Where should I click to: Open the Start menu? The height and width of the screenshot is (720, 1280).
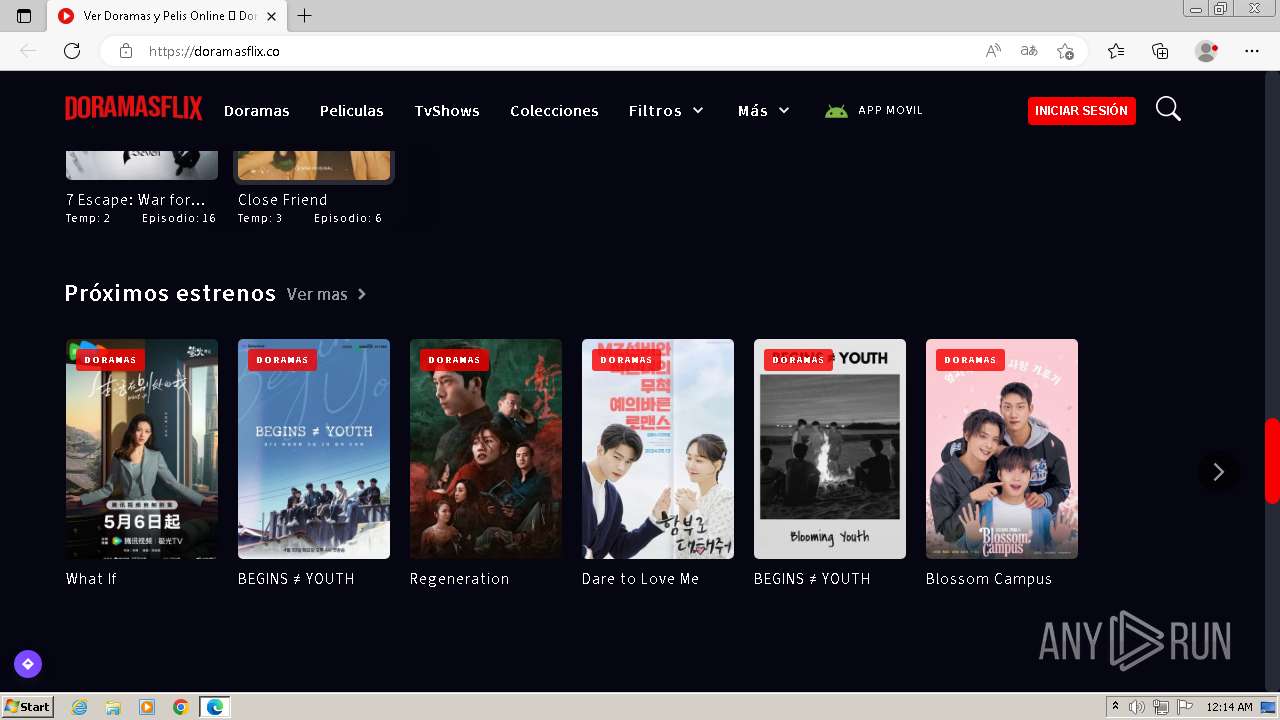click(27, 707)
